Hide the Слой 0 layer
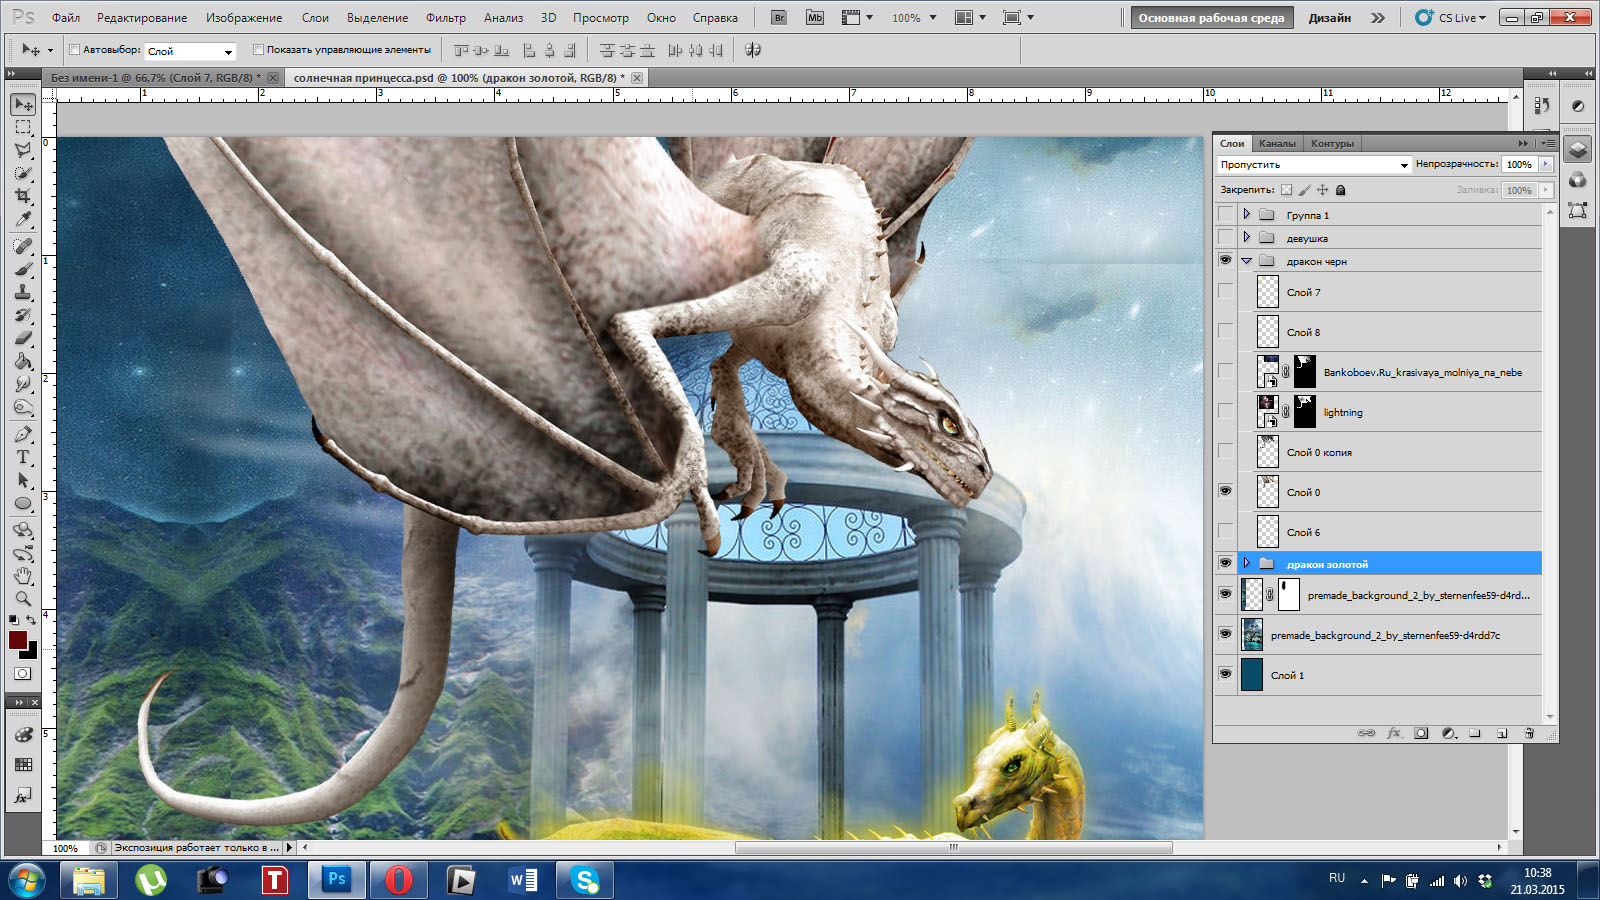 click(x=1225, y=491)
